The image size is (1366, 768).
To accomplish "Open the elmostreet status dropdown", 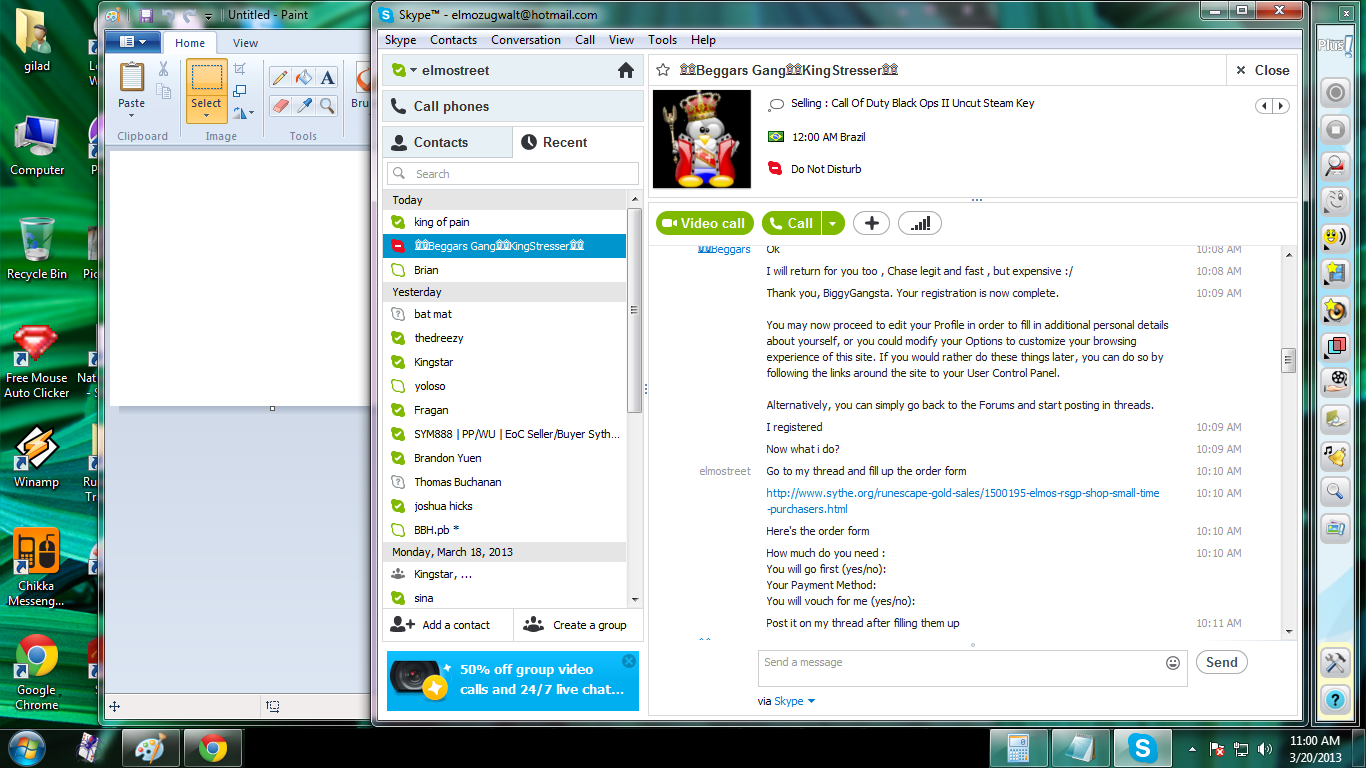I will click(413, 70).
